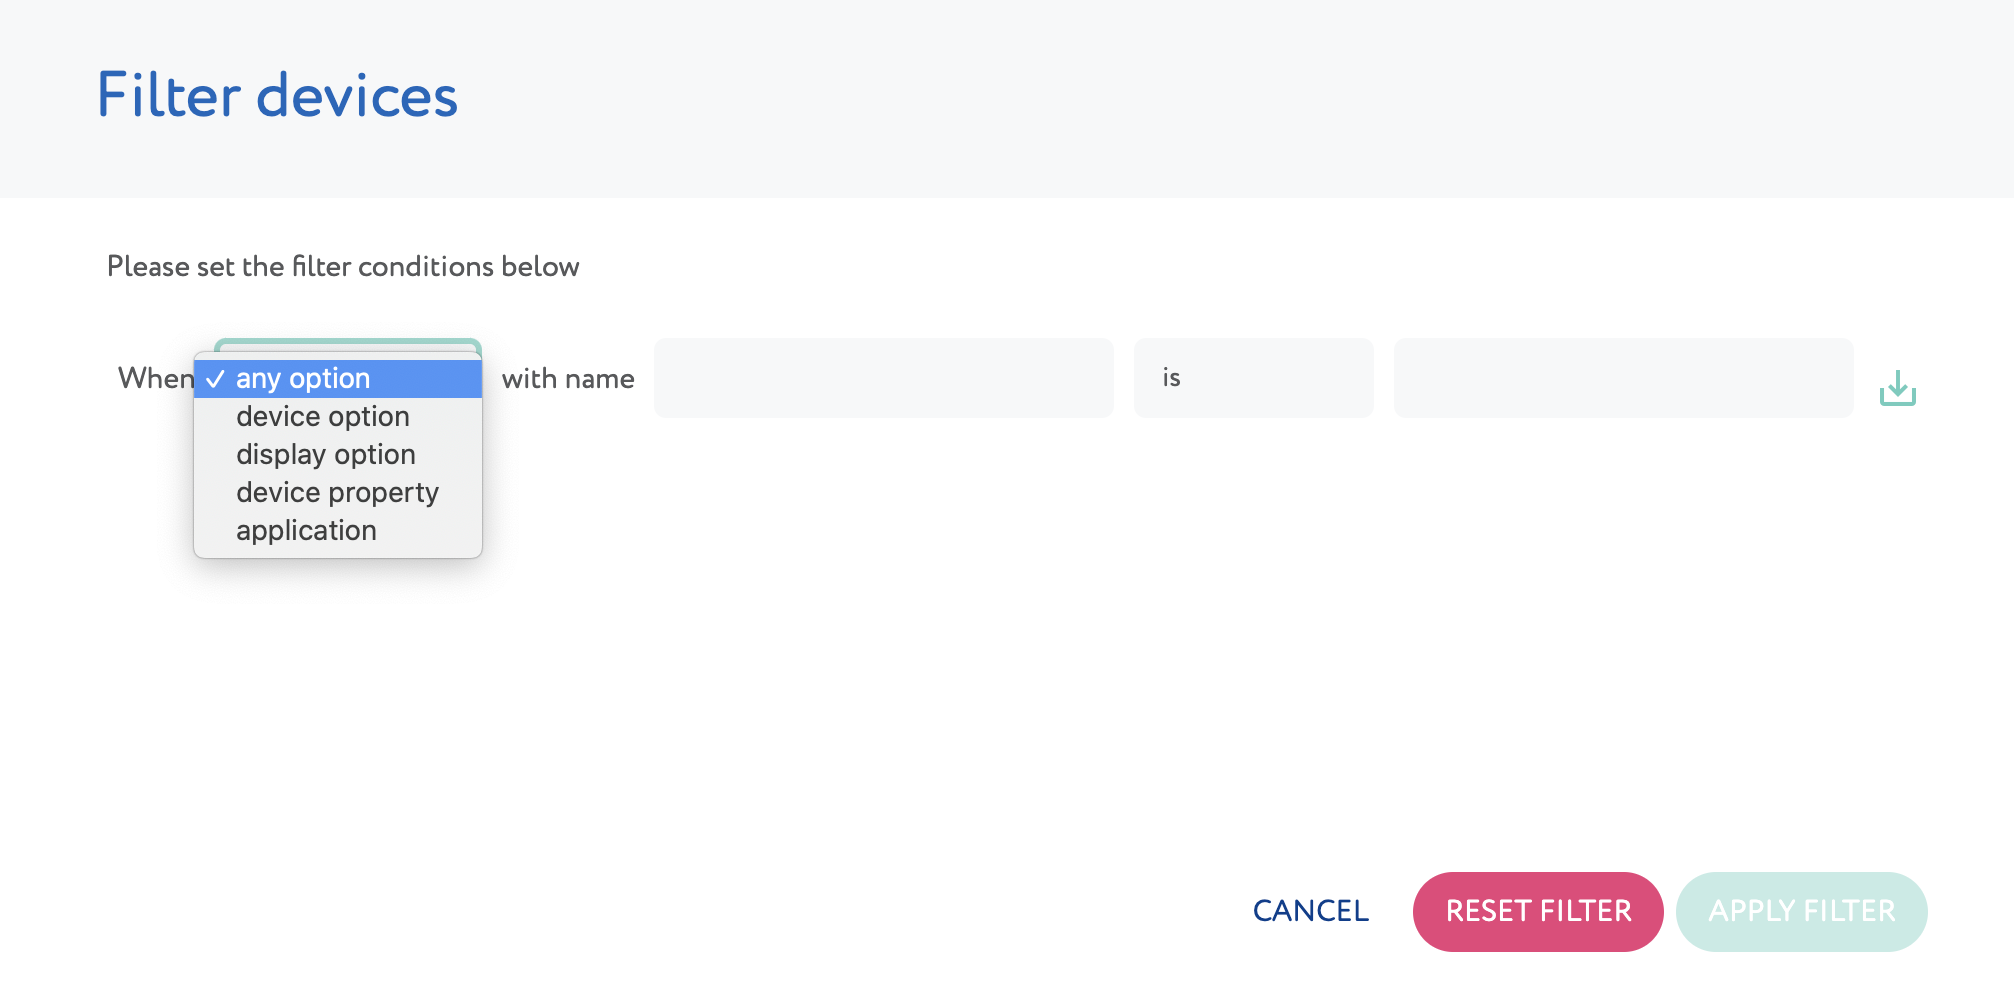Open the 'is' comparison operator dropdown
Screen dimensions: 2014x994
tap(1253, 378)
